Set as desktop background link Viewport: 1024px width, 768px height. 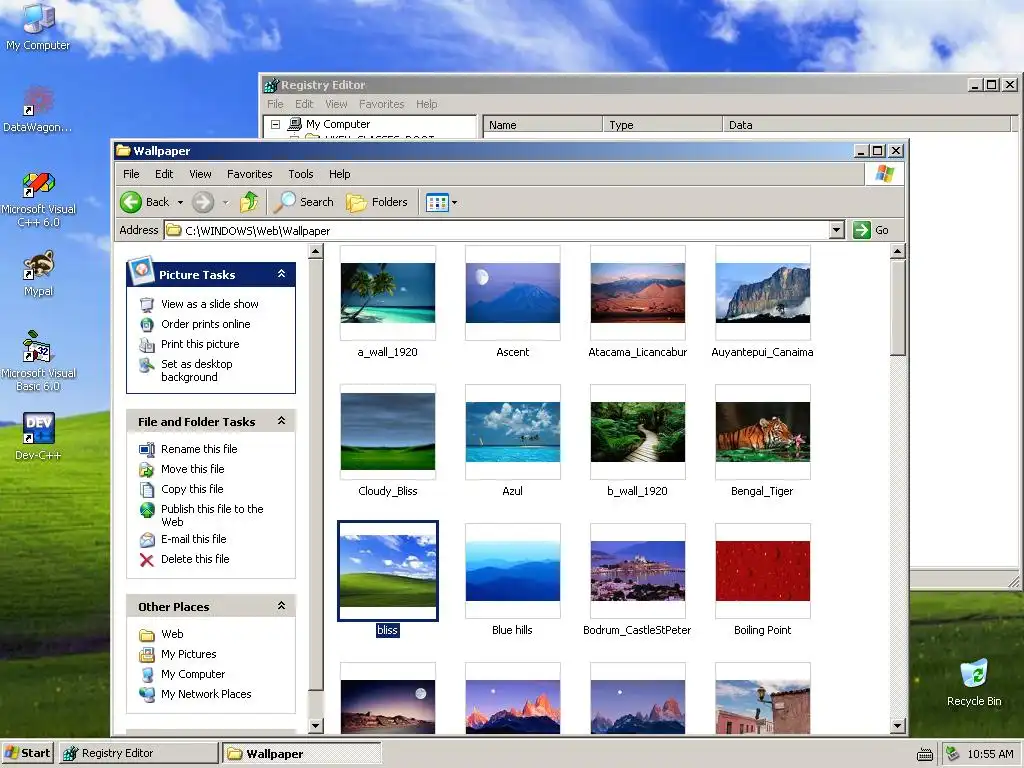point(197,370)
